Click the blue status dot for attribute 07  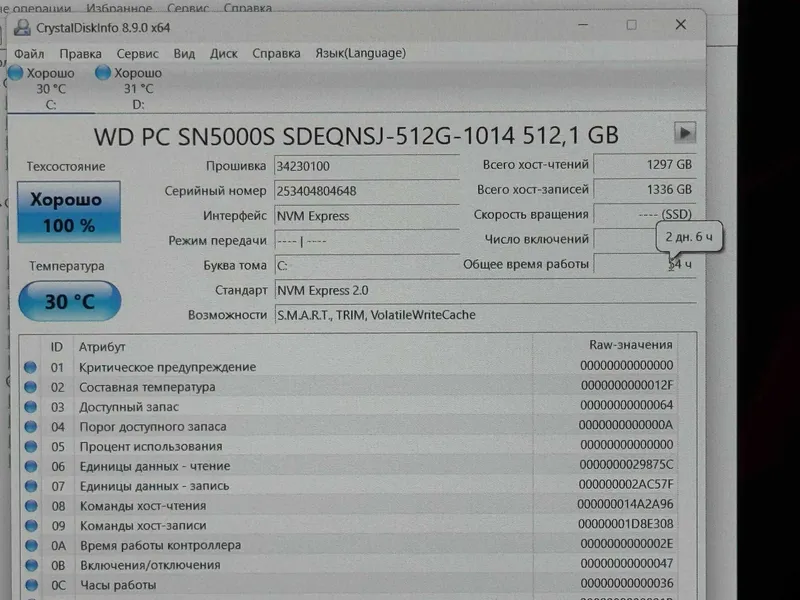coord(31,486)
